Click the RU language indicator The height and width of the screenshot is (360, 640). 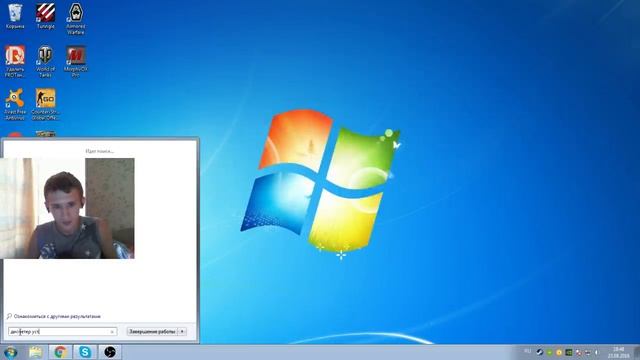coord(527,351)
